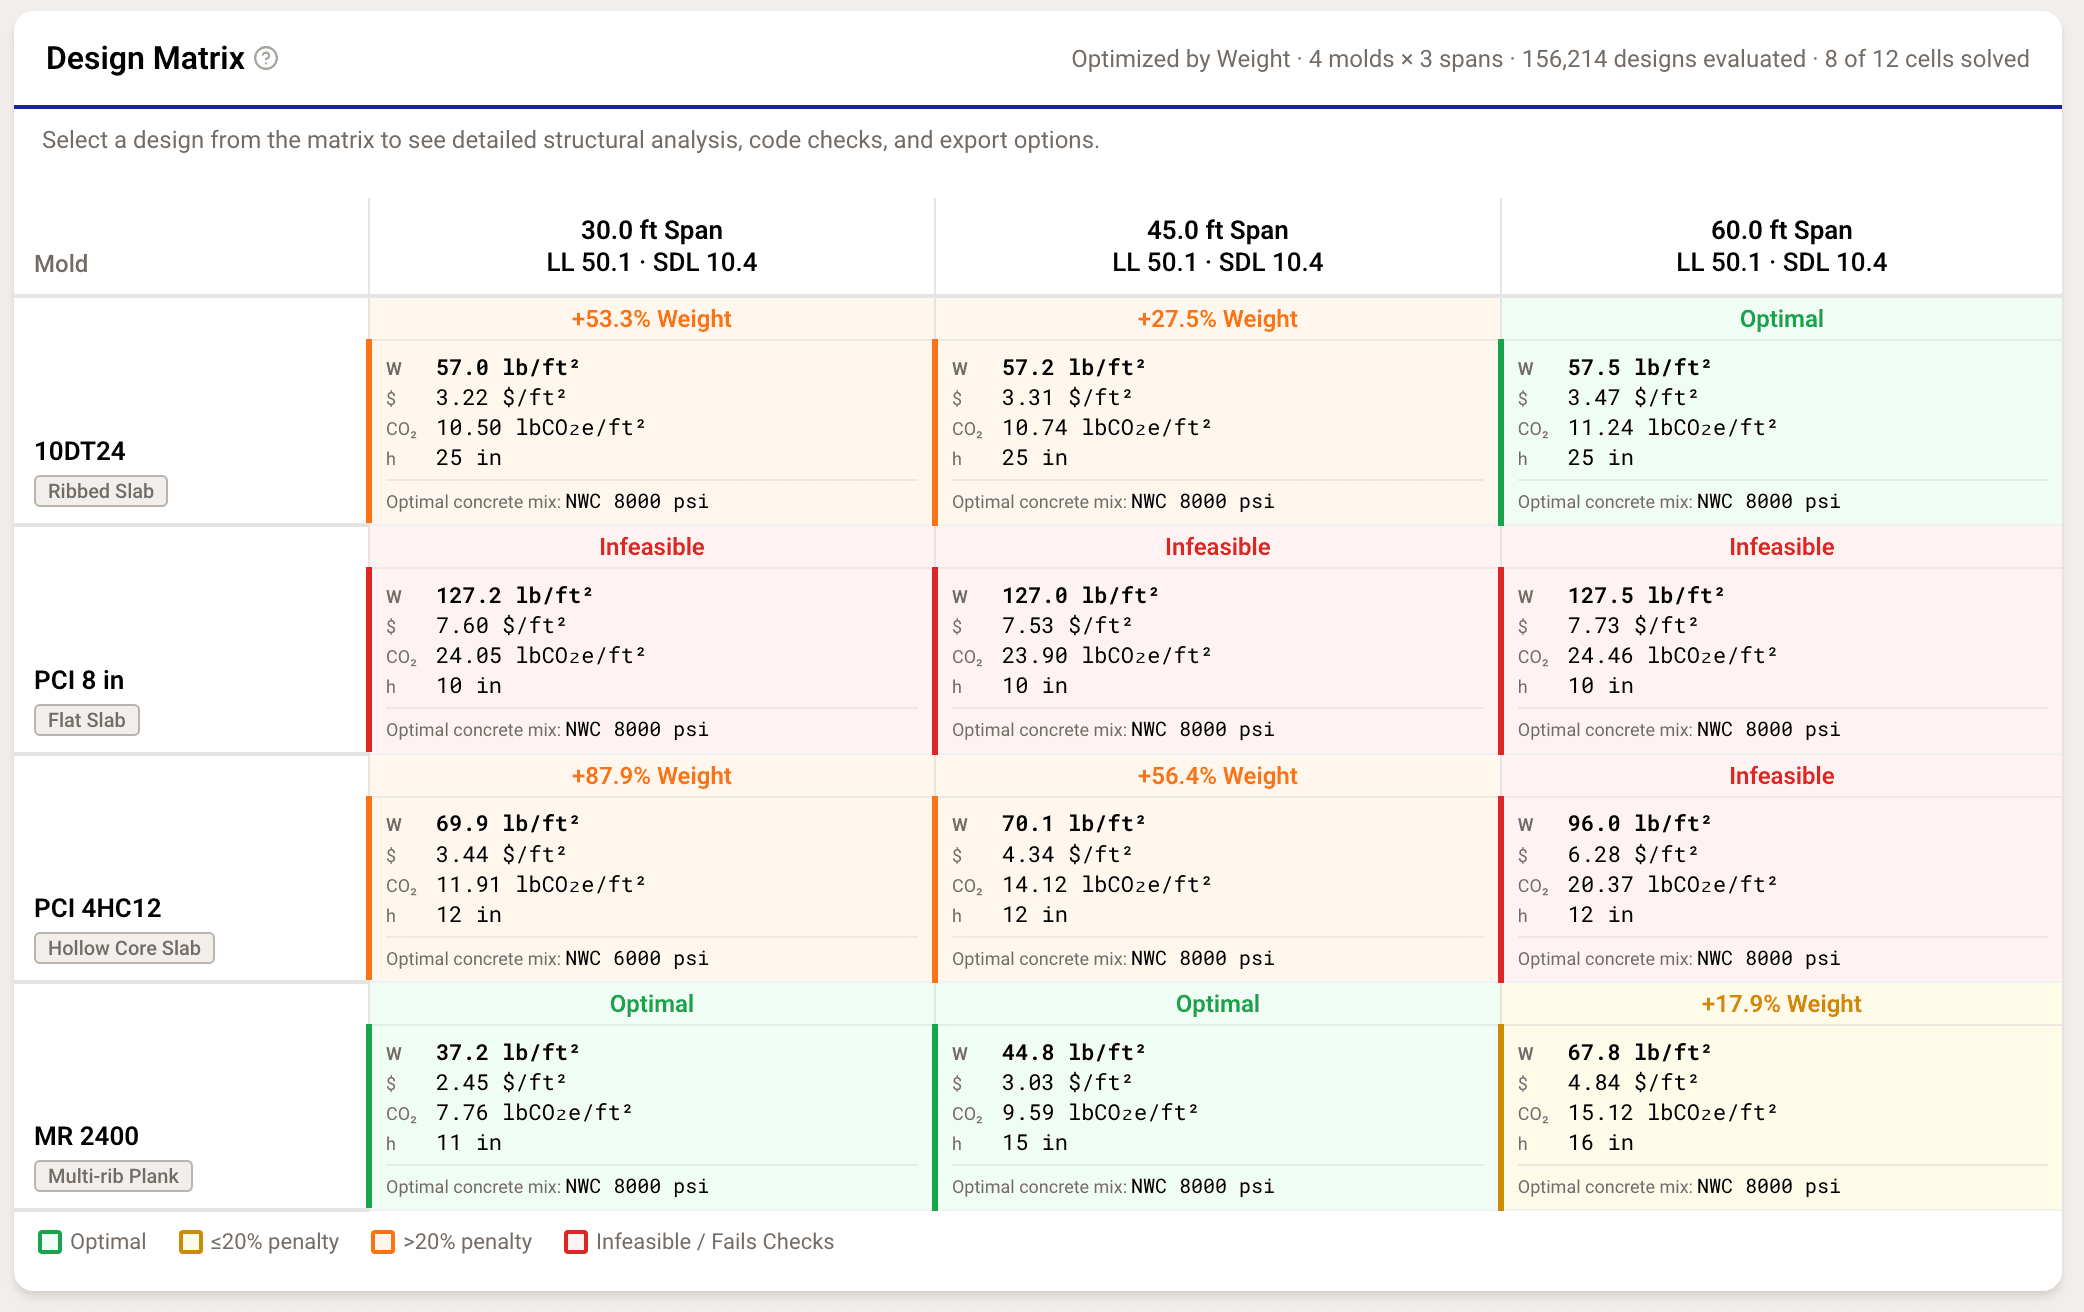2084x1312 pixels.
Task: Click the 60.0 ft Span column header
Action: [1782, 246]
